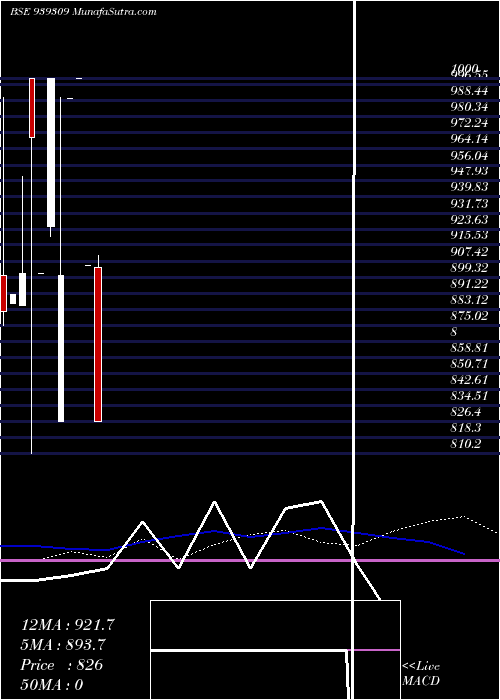This screenshot has width=500, height=700.
Task: Select the 915.53 price level label
Action: (469, 235)
